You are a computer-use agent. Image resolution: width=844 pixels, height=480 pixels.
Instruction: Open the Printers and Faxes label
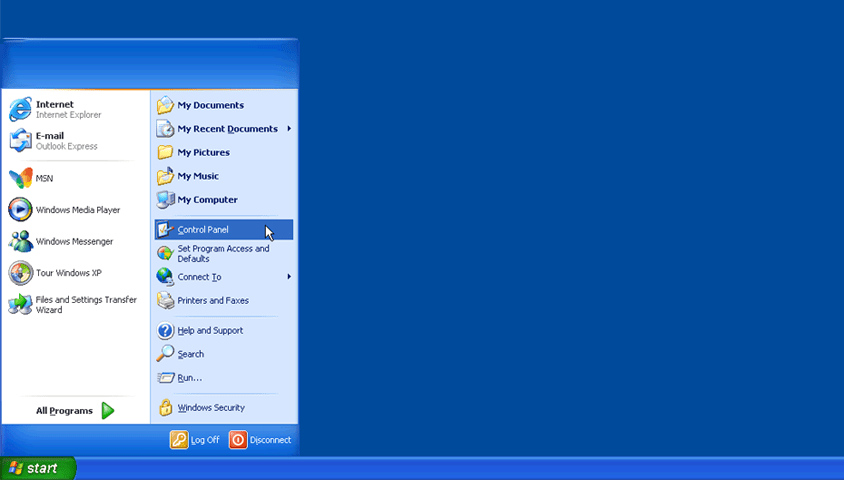213,300
